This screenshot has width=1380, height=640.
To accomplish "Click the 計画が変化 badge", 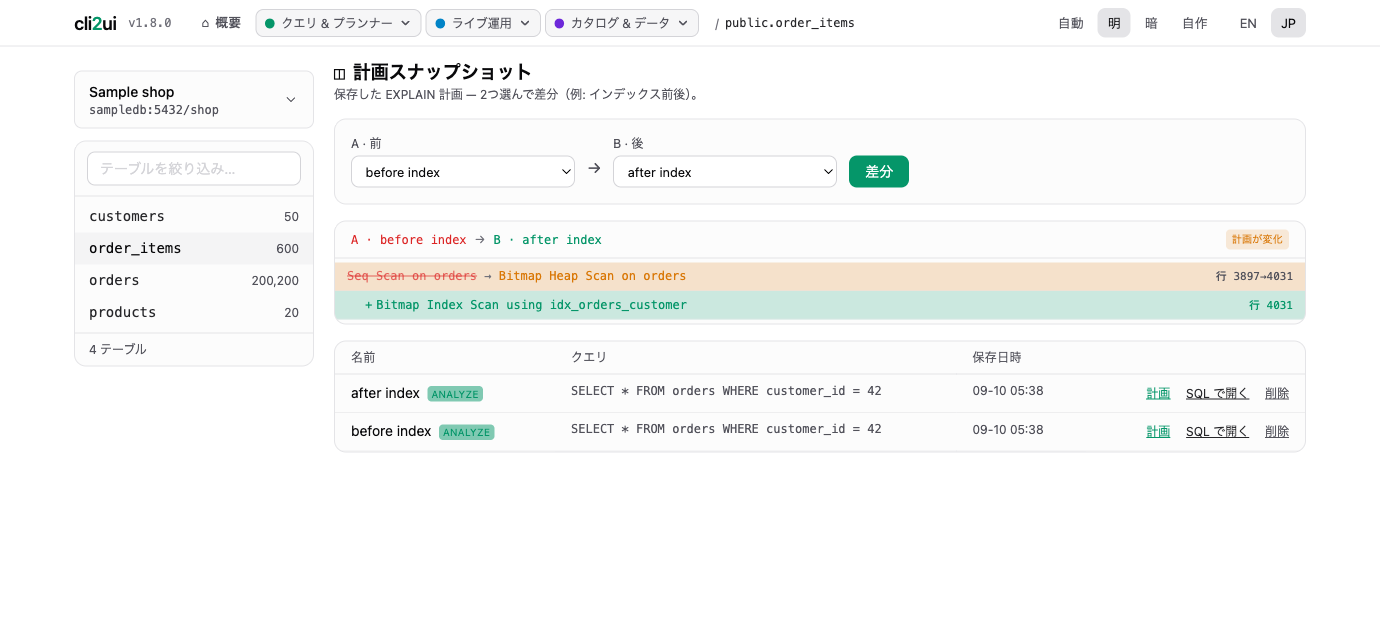I will tap(1257, 240).
